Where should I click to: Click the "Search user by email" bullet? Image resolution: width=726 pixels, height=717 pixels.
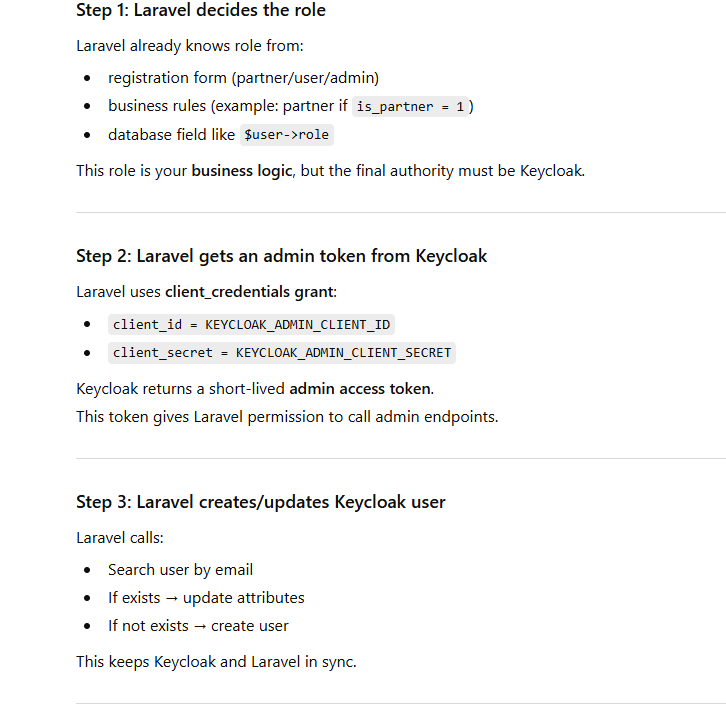(180, 570)
